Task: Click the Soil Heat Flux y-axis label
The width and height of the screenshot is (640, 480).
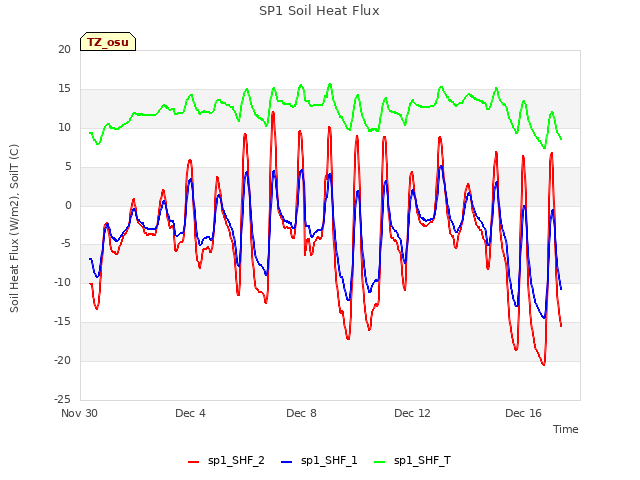Action: coord(14,228)
